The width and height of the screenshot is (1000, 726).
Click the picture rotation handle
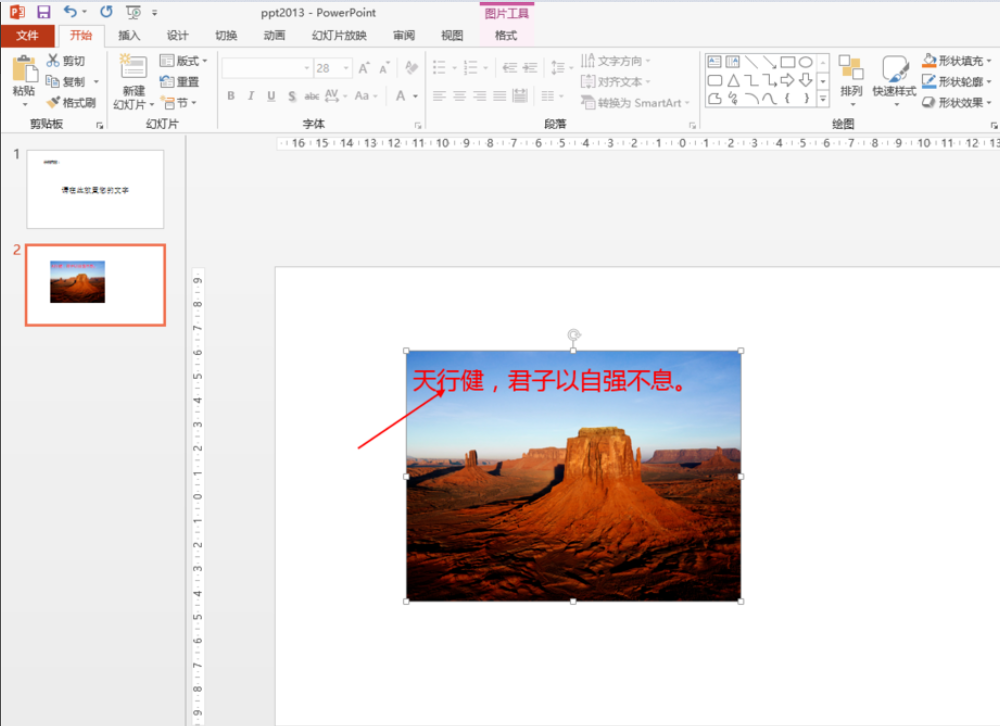(x=573, y=334)
